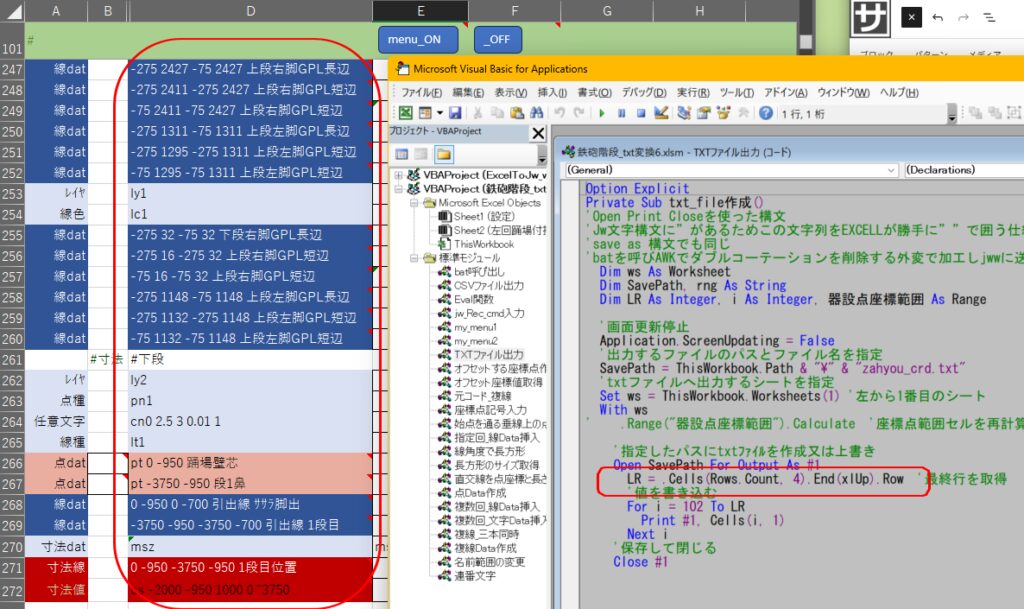Image resolution: width=1024 pixels, height=609 pixels.
Task: Collapse the Microsoft Excel Objects folder
Action: (413, 202)
